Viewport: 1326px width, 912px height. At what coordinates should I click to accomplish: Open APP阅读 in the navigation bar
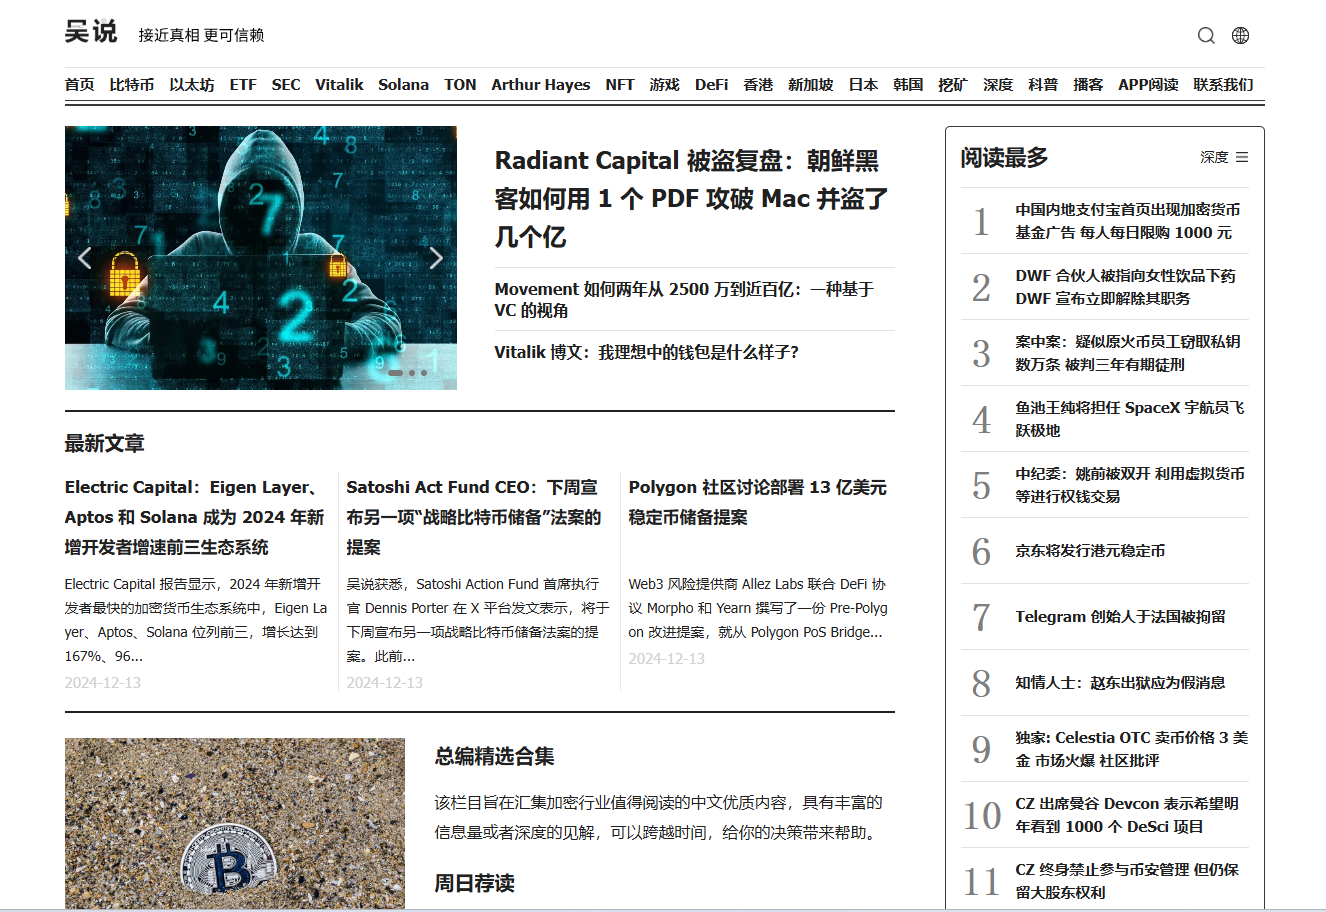tap(1148, 85)
